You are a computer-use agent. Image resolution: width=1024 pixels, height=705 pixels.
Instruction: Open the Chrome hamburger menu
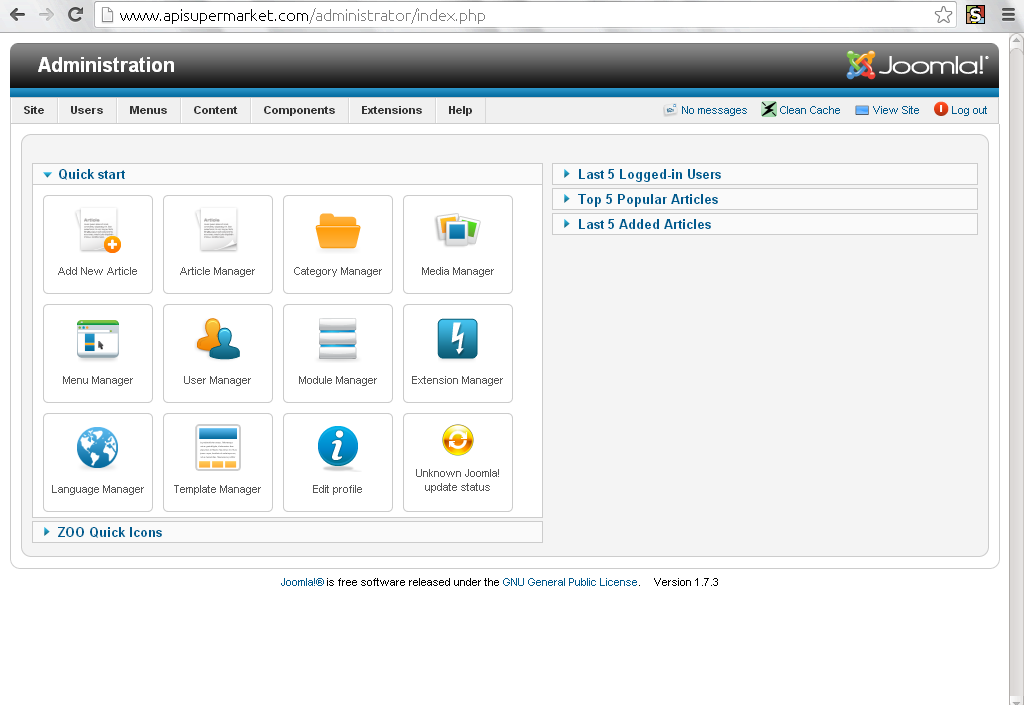[x=1008, y=15]
